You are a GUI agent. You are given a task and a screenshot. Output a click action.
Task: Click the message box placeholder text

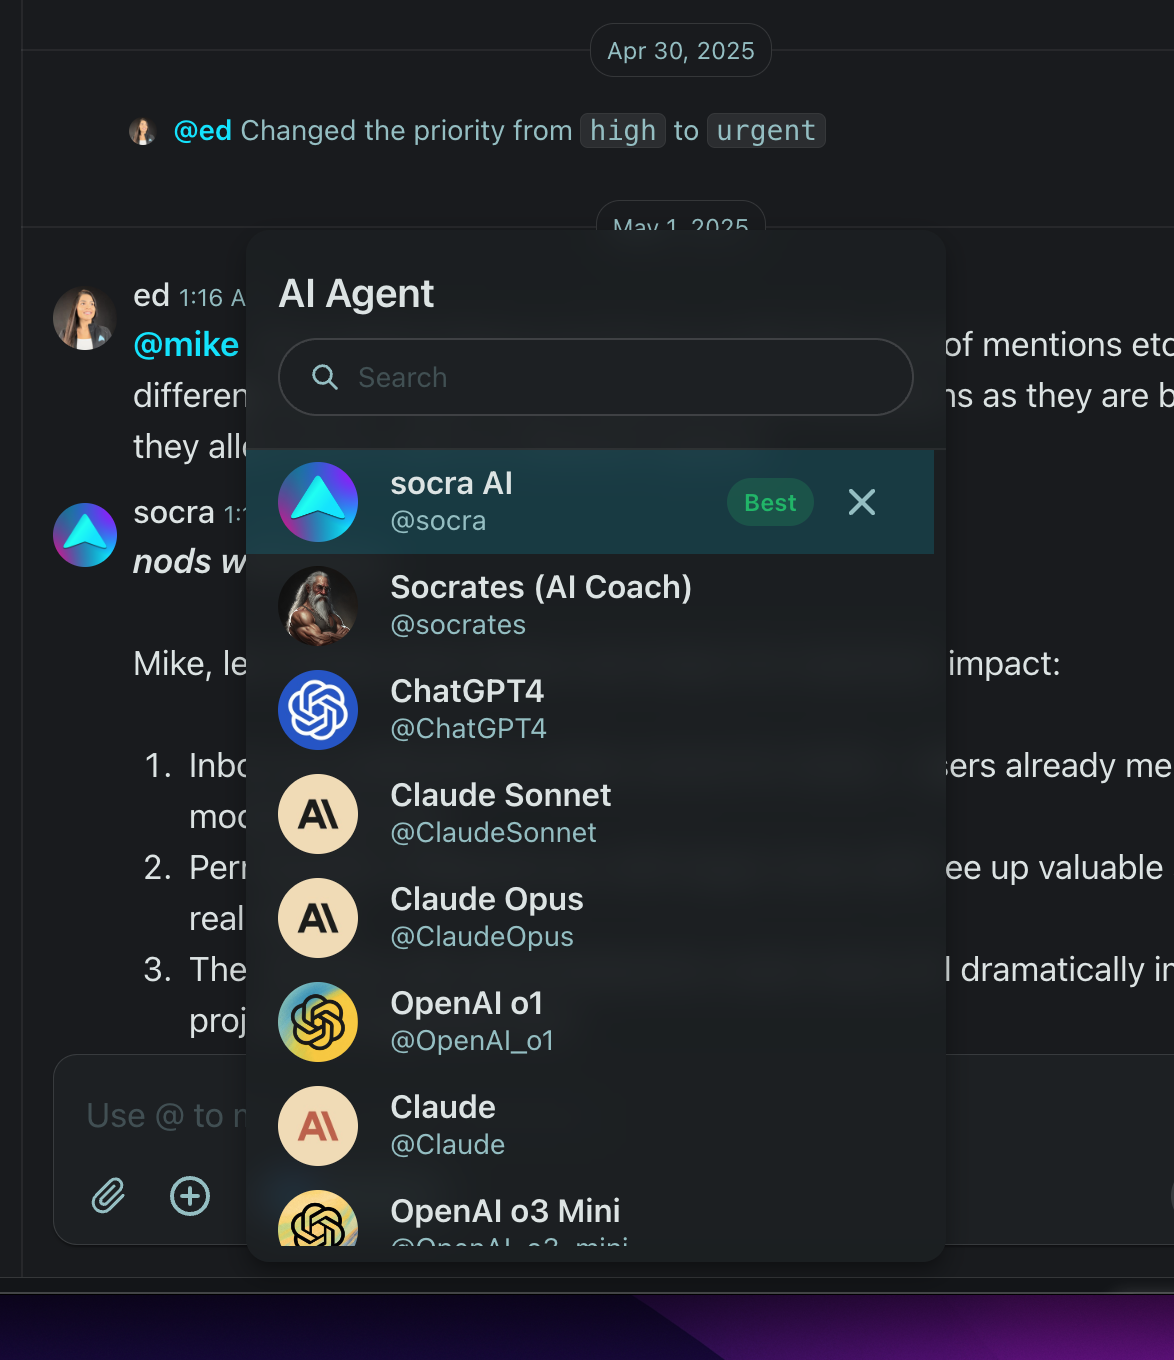coord(166,1115)
